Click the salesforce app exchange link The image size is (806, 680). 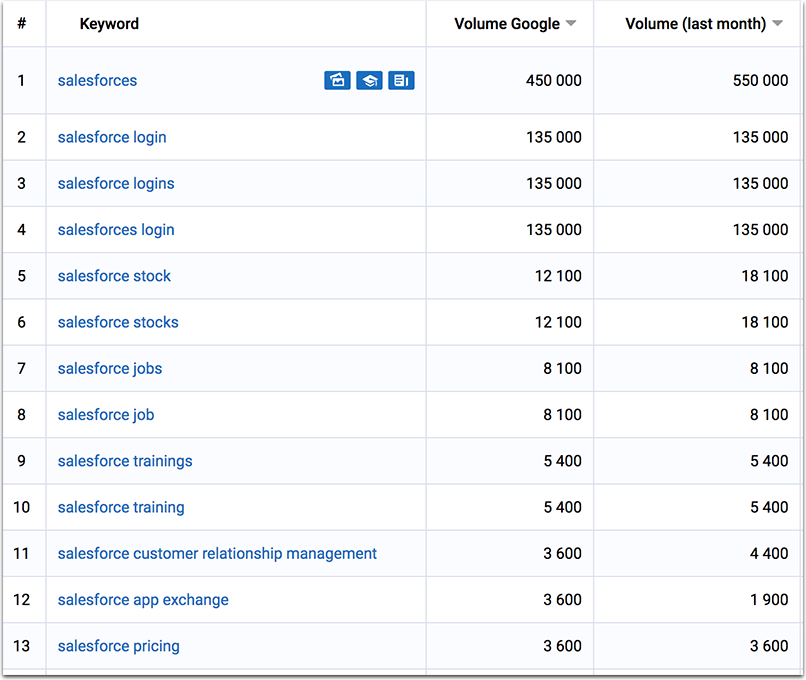coord(143,600)
